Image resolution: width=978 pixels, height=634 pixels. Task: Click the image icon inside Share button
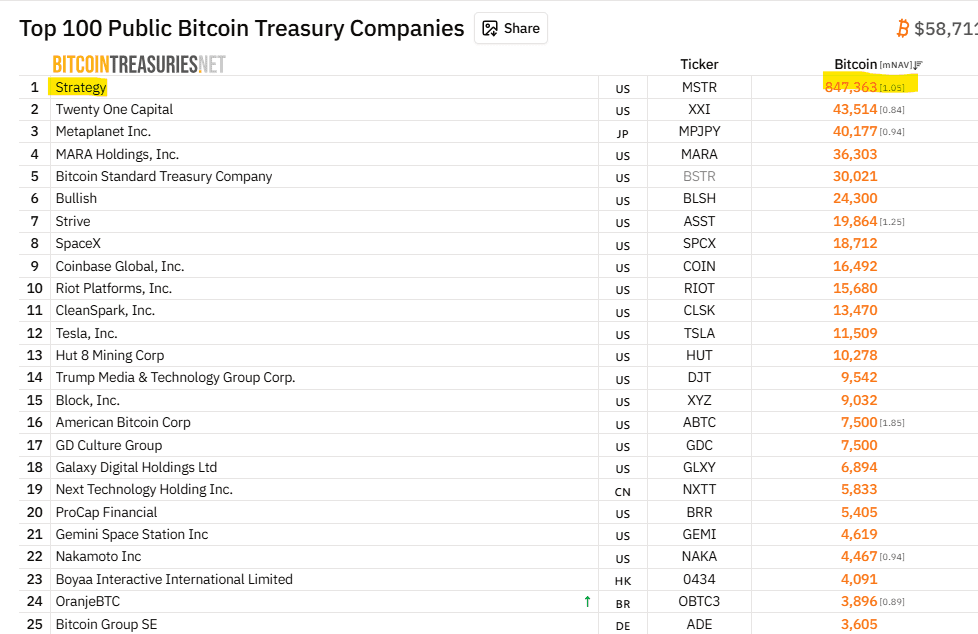pos(490,29)
